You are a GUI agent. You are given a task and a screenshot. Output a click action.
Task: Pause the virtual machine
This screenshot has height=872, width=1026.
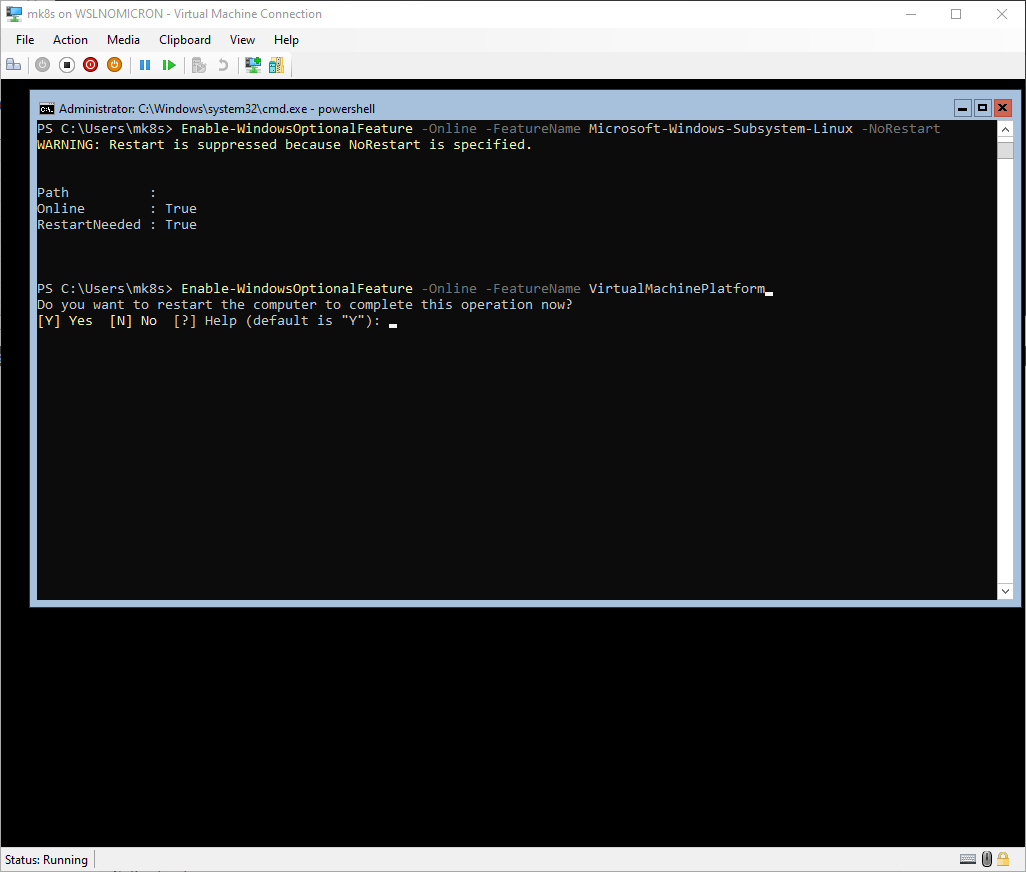[145, 65]
